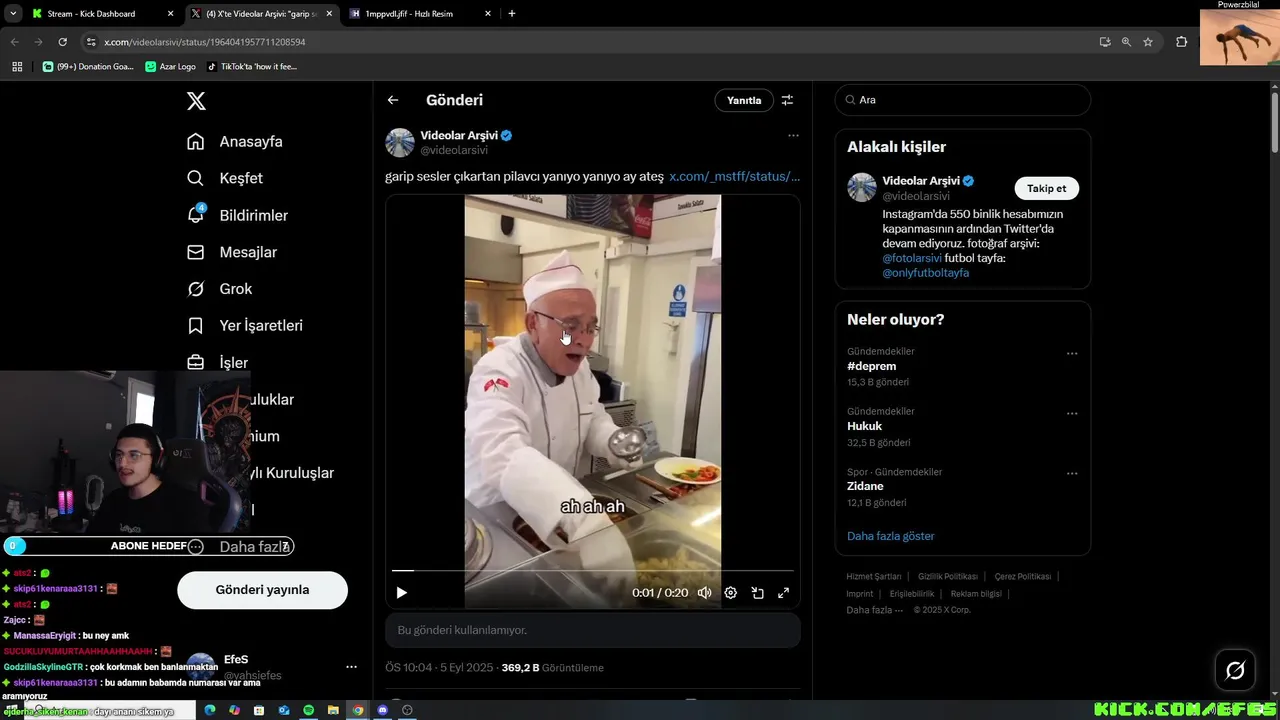Open more options for Hukuk trend

point(1072,413)
